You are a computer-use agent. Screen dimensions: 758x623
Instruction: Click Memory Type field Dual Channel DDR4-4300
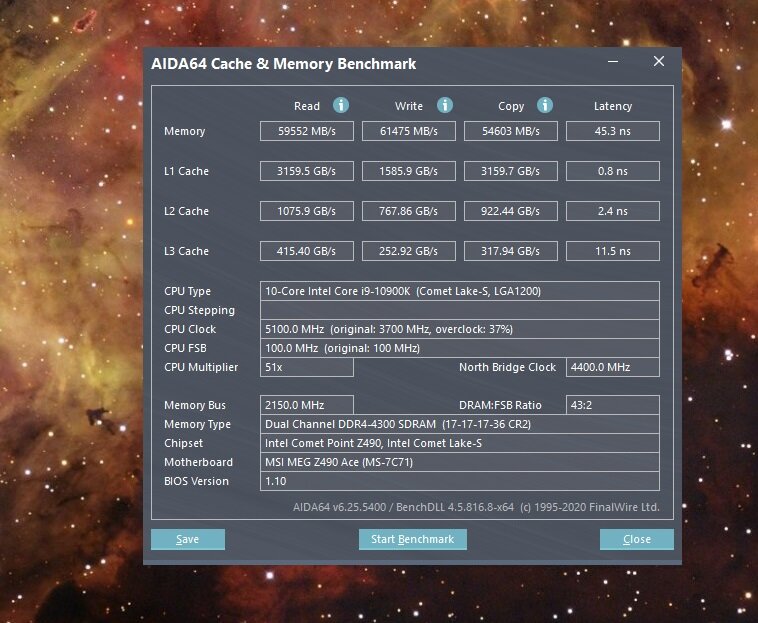point(460,424)
